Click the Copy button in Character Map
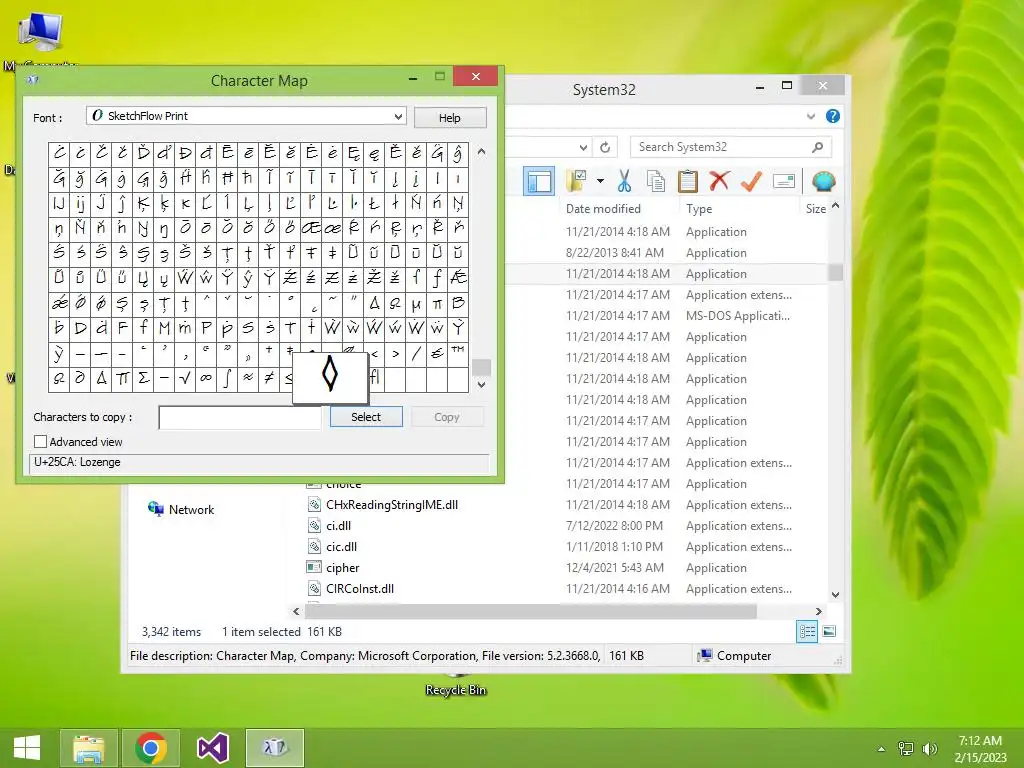This screenshot has width=1024, height=768. click(447, 417)
